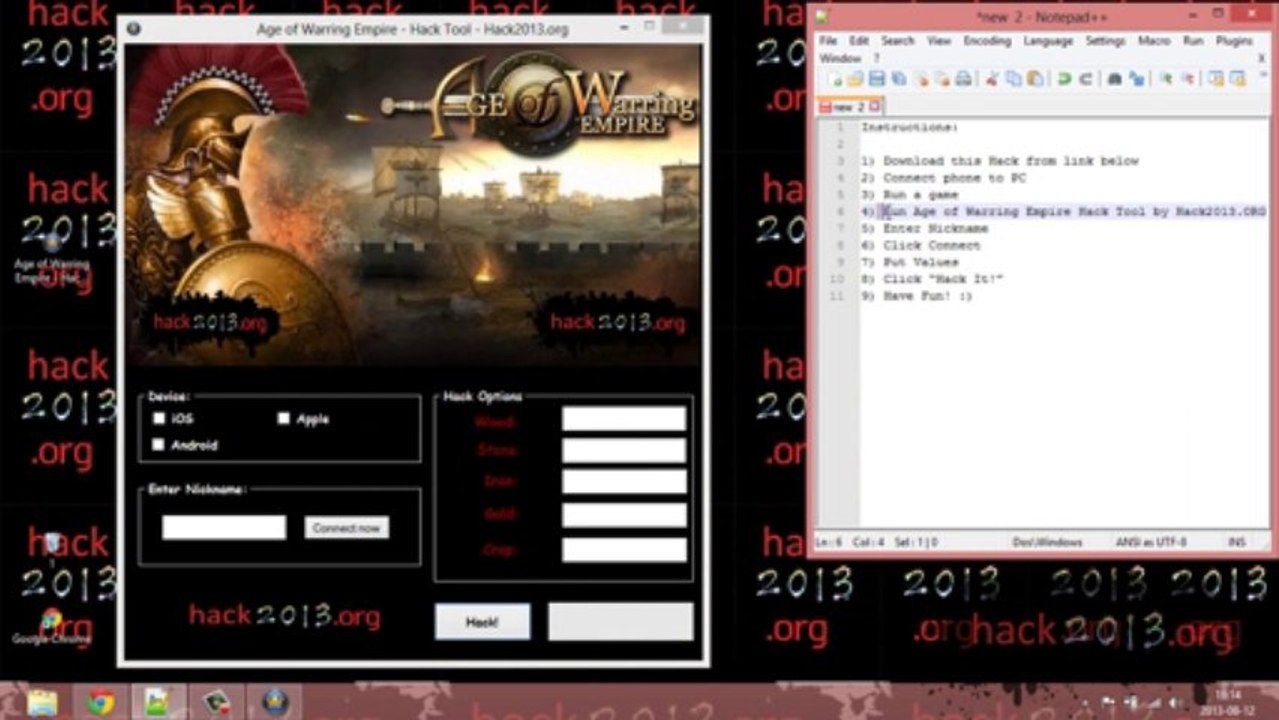Image resolution: width=1279 pixels, height=720 pixels.
Task: Select the 'new 2' document tab
Action: [848, 106]
